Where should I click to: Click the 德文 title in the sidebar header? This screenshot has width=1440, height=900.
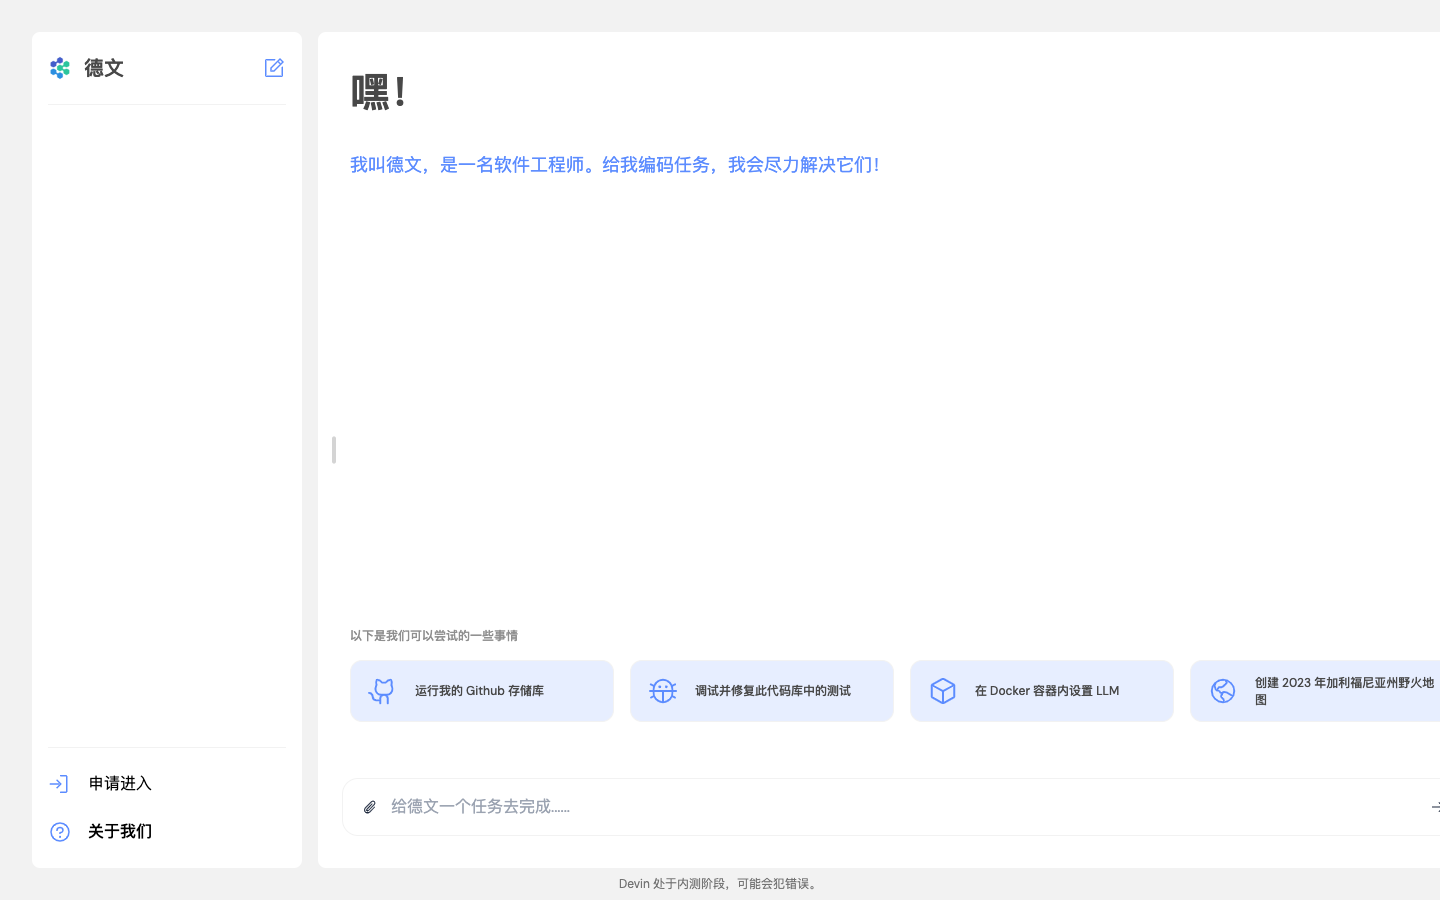(x=106, y=68)
